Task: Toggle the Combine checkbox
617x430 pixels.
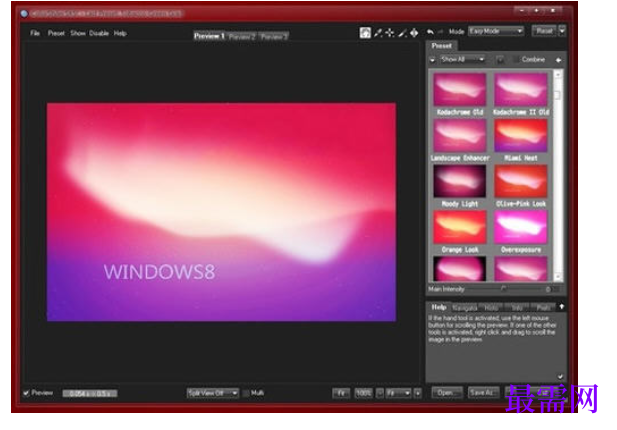Action: point(516,60)
